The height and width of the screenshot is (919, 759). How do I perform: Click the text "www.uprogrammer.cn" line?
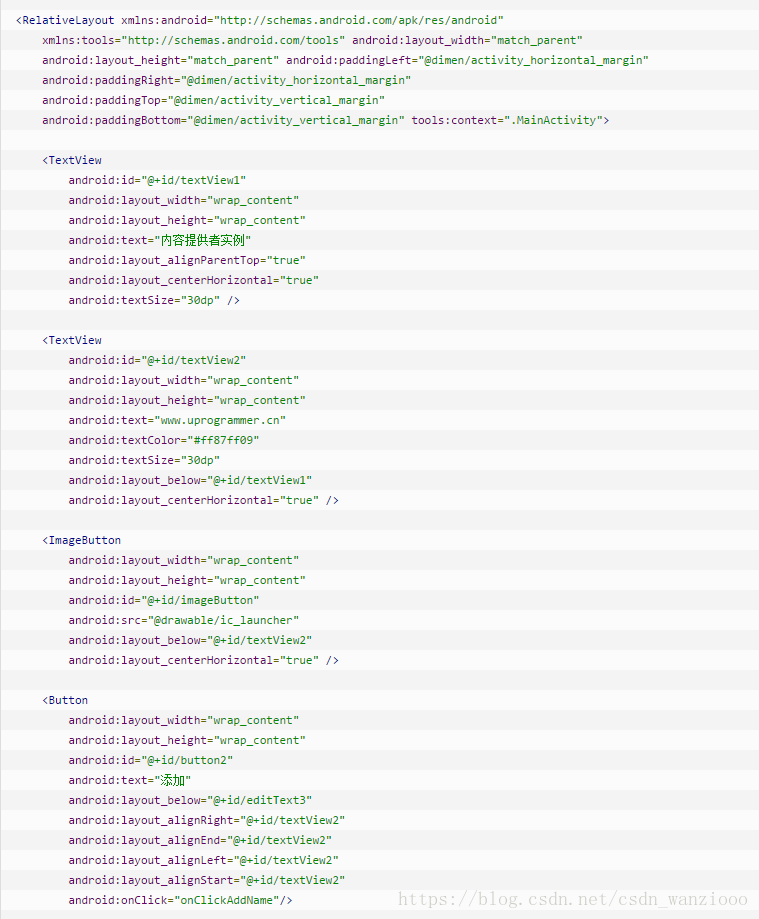(177, 420)
